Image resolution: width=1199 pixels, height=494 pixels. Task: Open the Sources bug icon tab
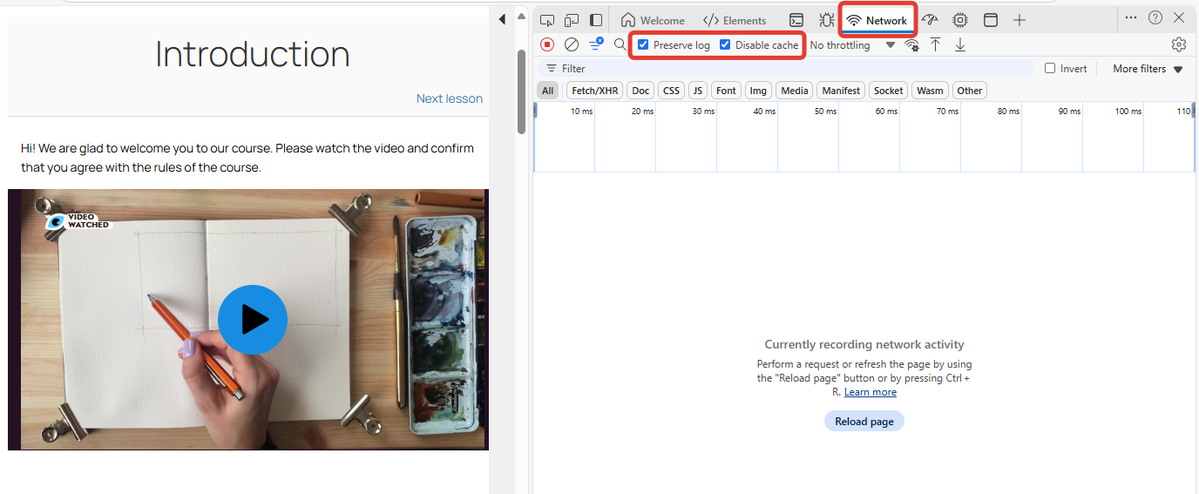(827, 20)
